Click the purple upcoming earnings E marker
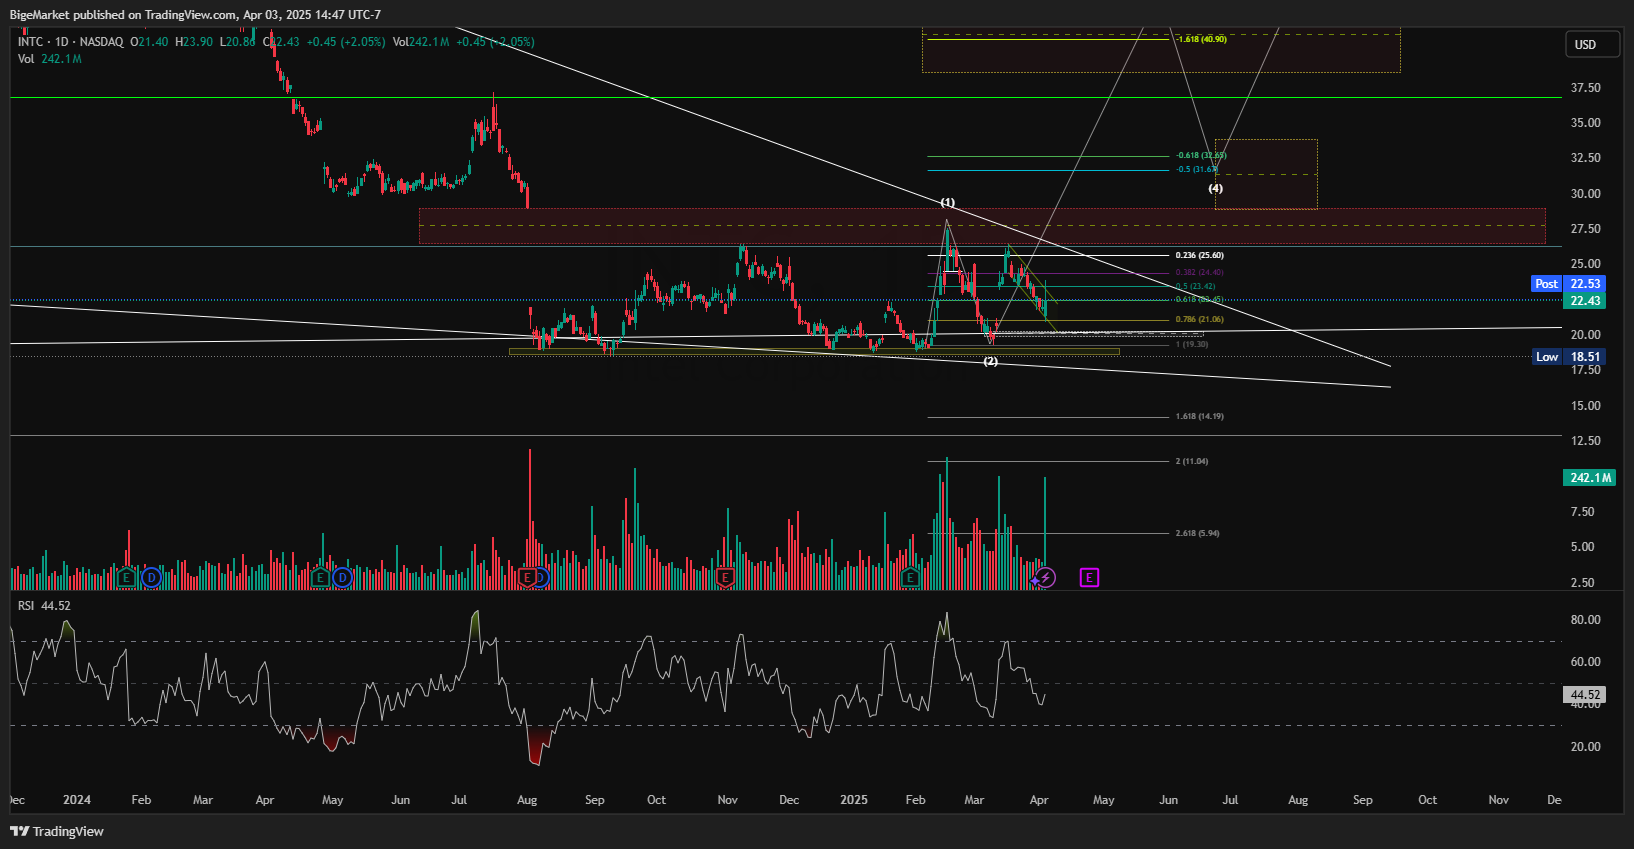 coord(1089,577)
